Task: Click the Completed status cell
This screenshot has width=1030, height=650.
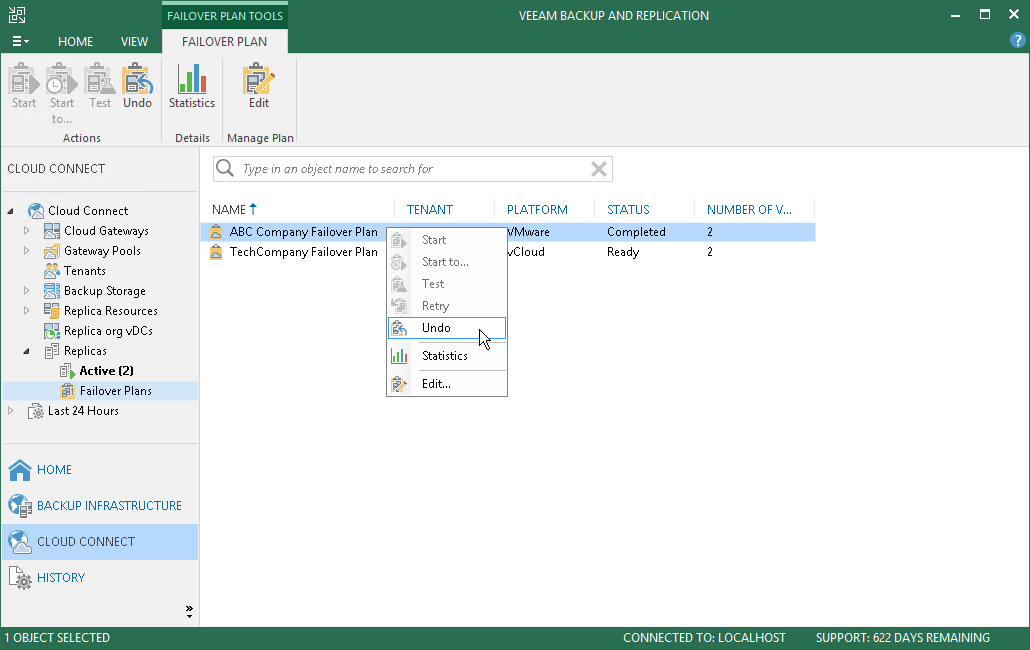Action: pyautogui.click(x=636, y=232)
